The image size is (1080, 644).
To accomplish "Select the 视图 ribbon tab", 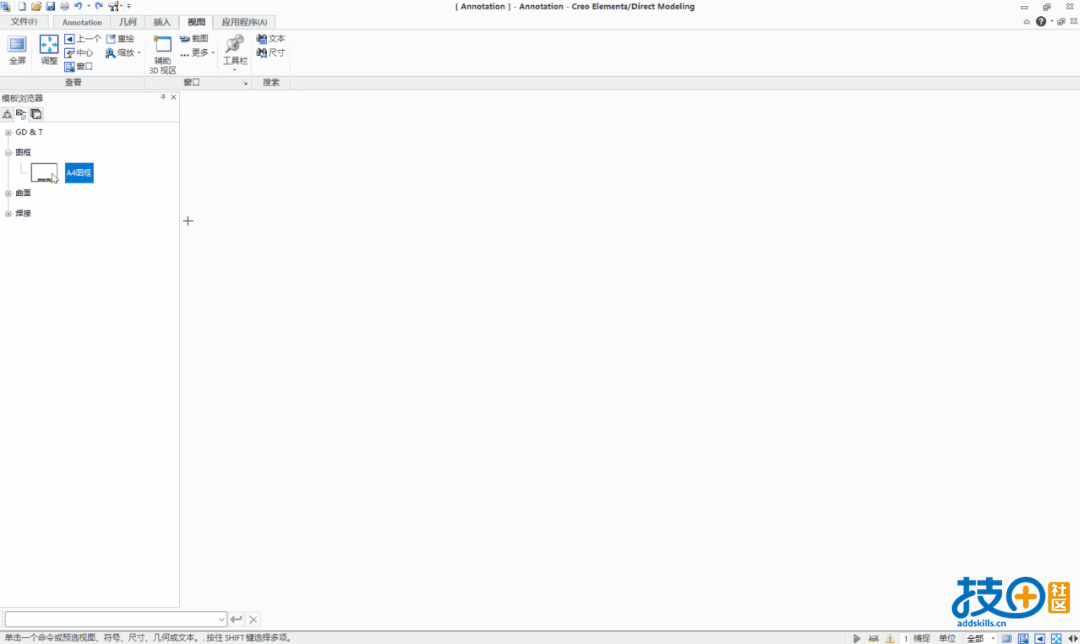I will (196, 22).
